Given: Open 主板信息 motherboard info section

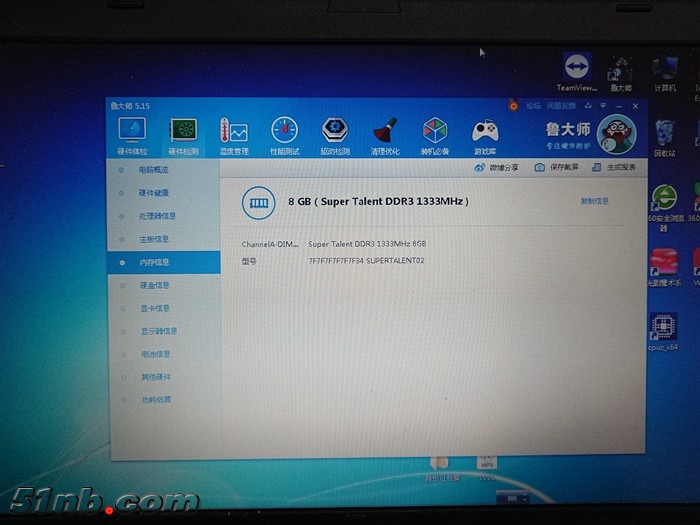Looking at the screenshot, I should click(x=154, y=239).
